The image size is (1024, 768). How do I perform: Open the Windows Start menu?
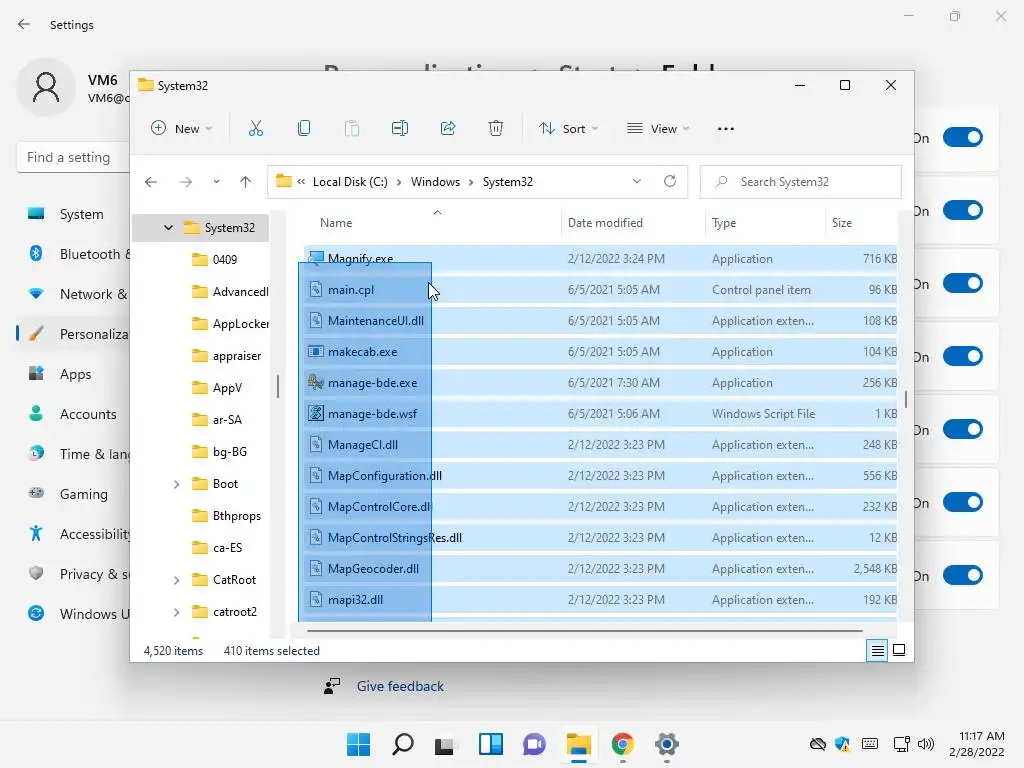click(x=358, y=744)
